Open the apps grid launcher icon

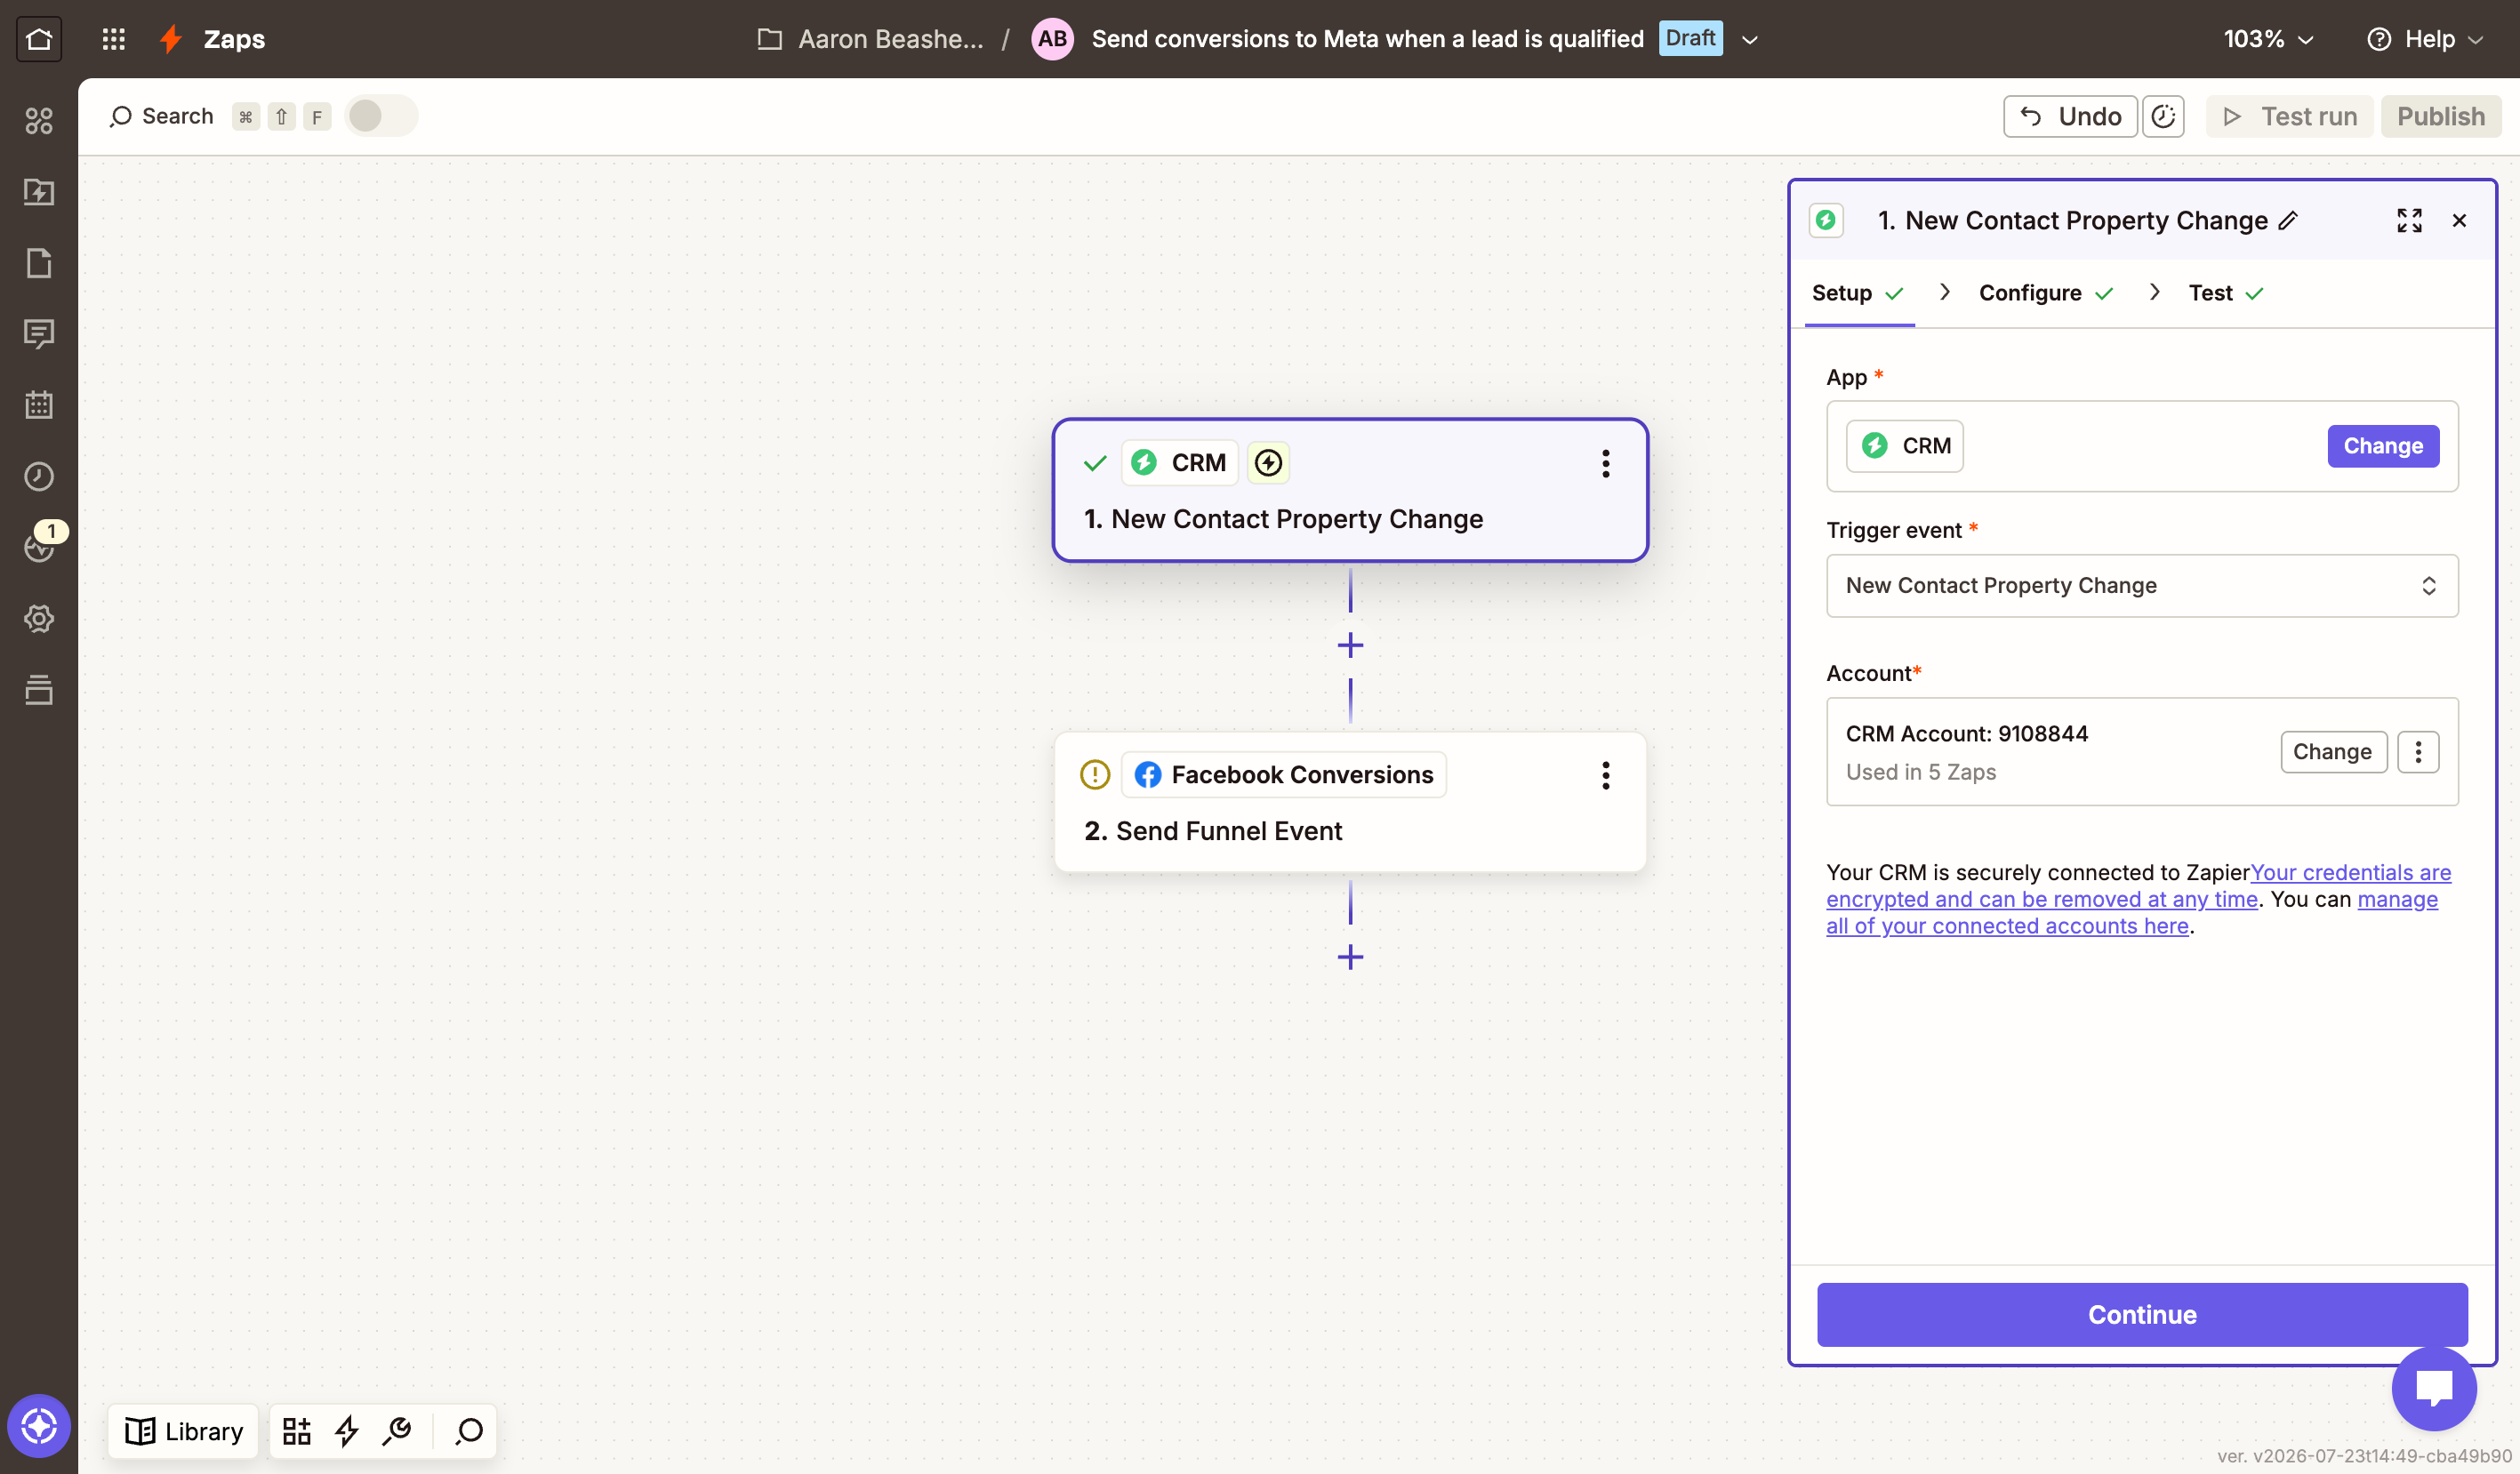point(114,39)
